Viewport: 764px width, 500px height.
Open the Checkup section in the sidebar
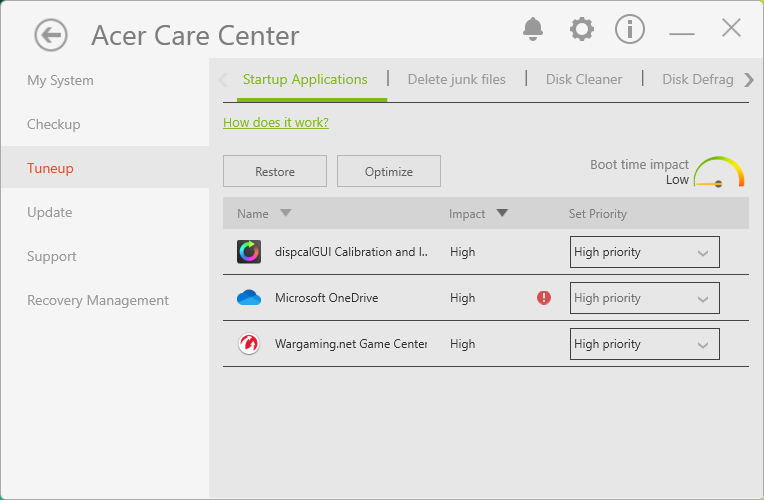(x=54, y=124)
